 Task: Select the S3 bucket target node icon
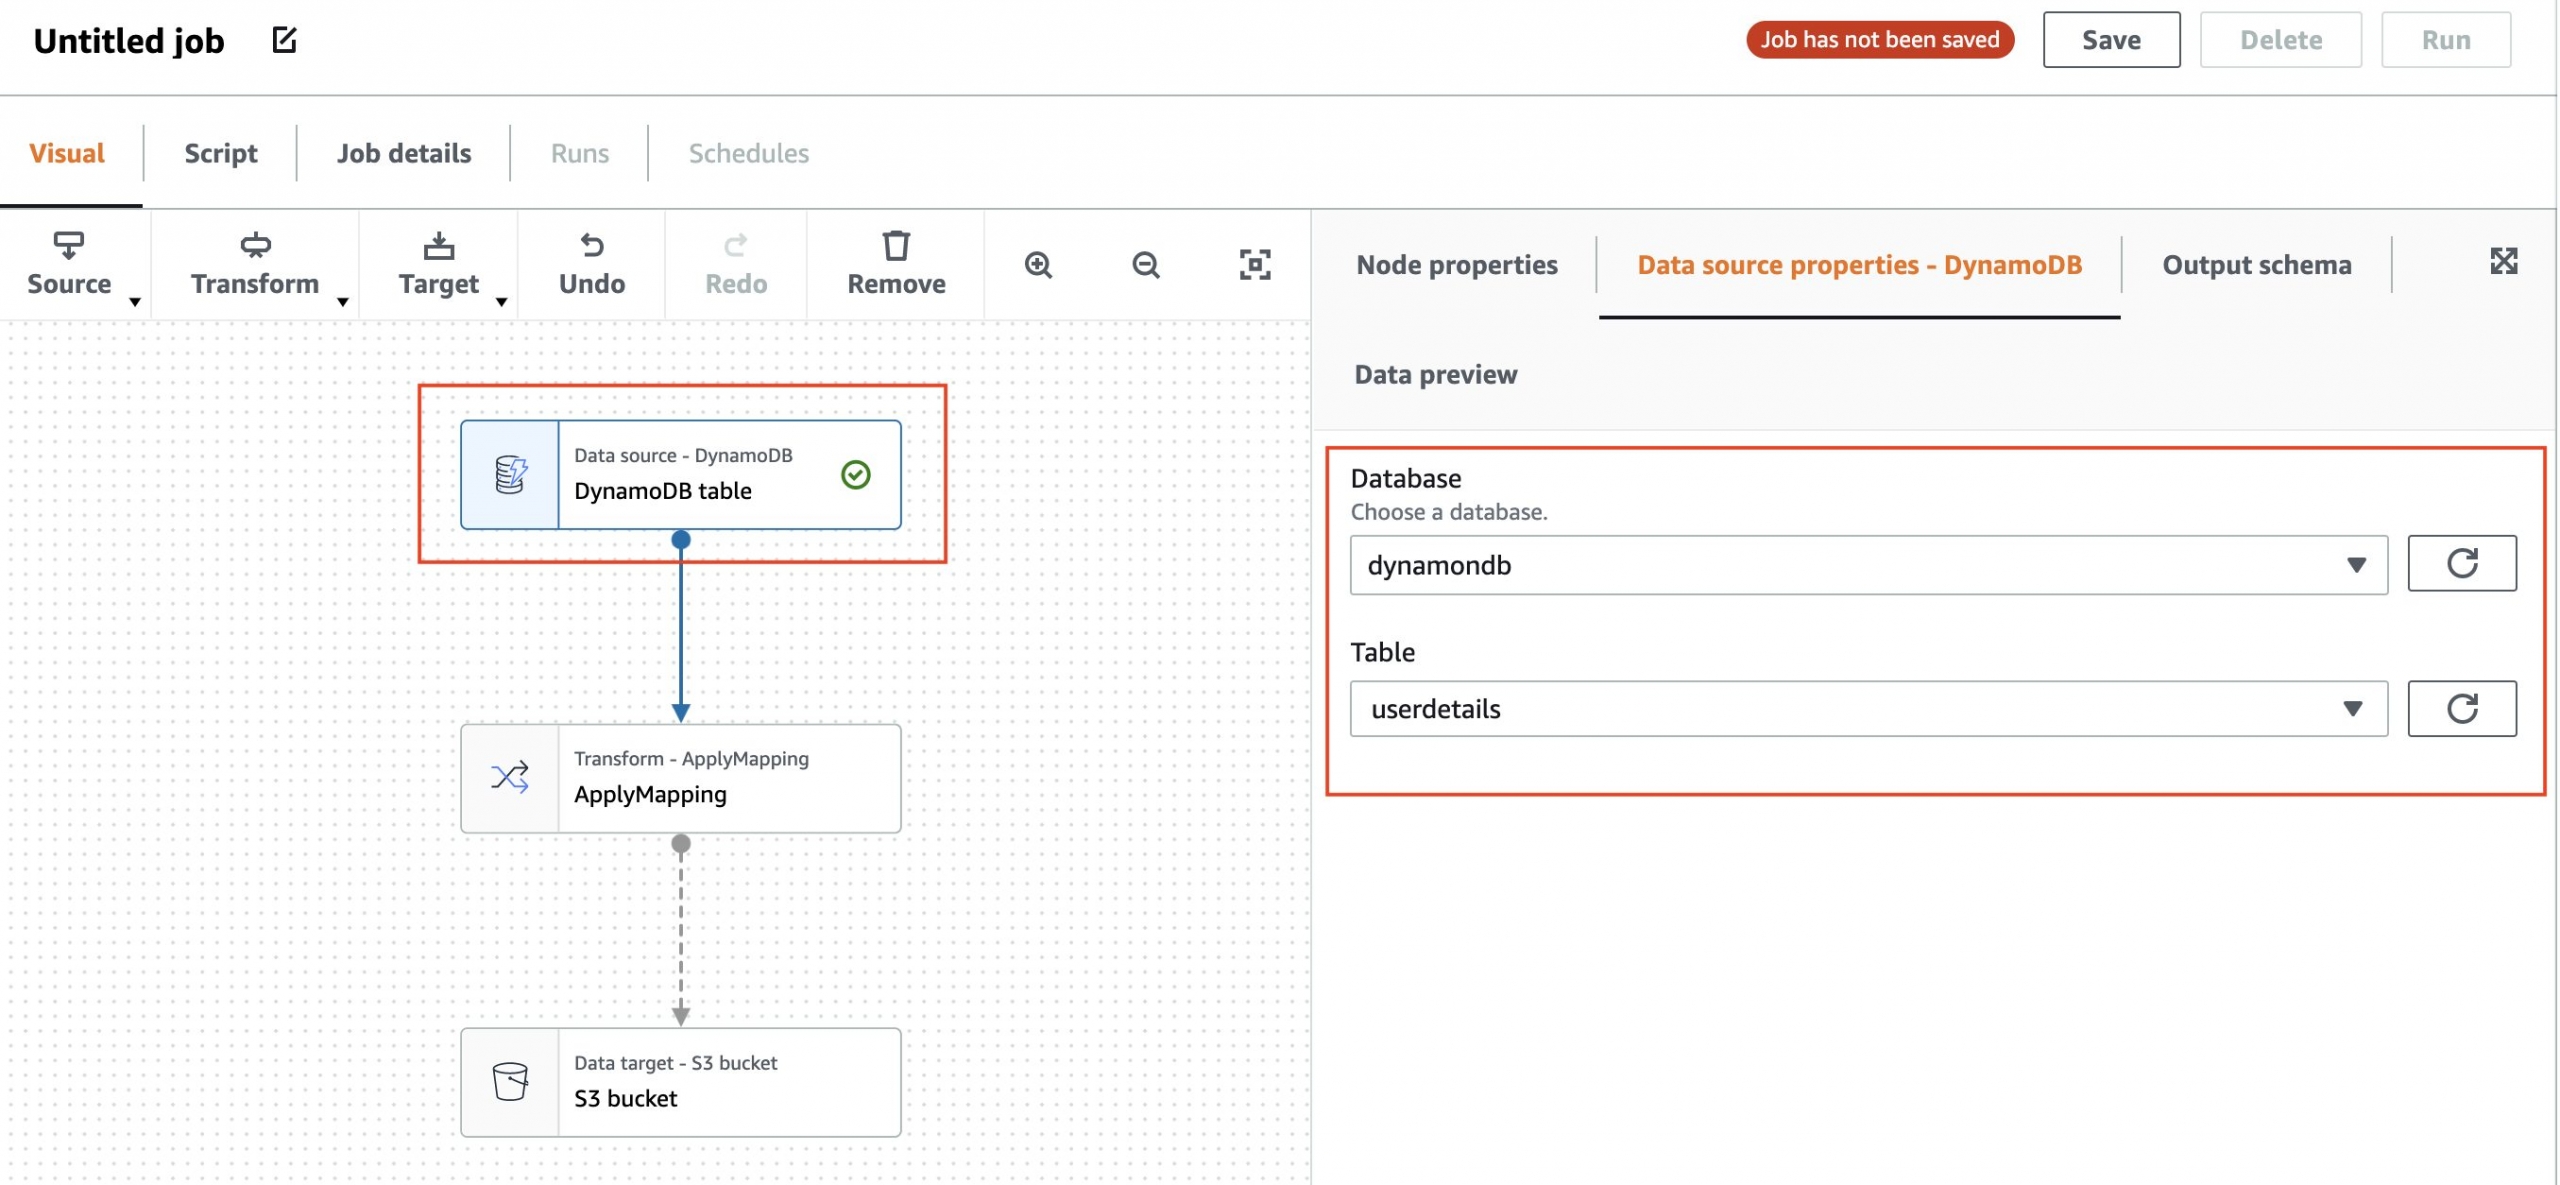click(x=510, y=1082)
